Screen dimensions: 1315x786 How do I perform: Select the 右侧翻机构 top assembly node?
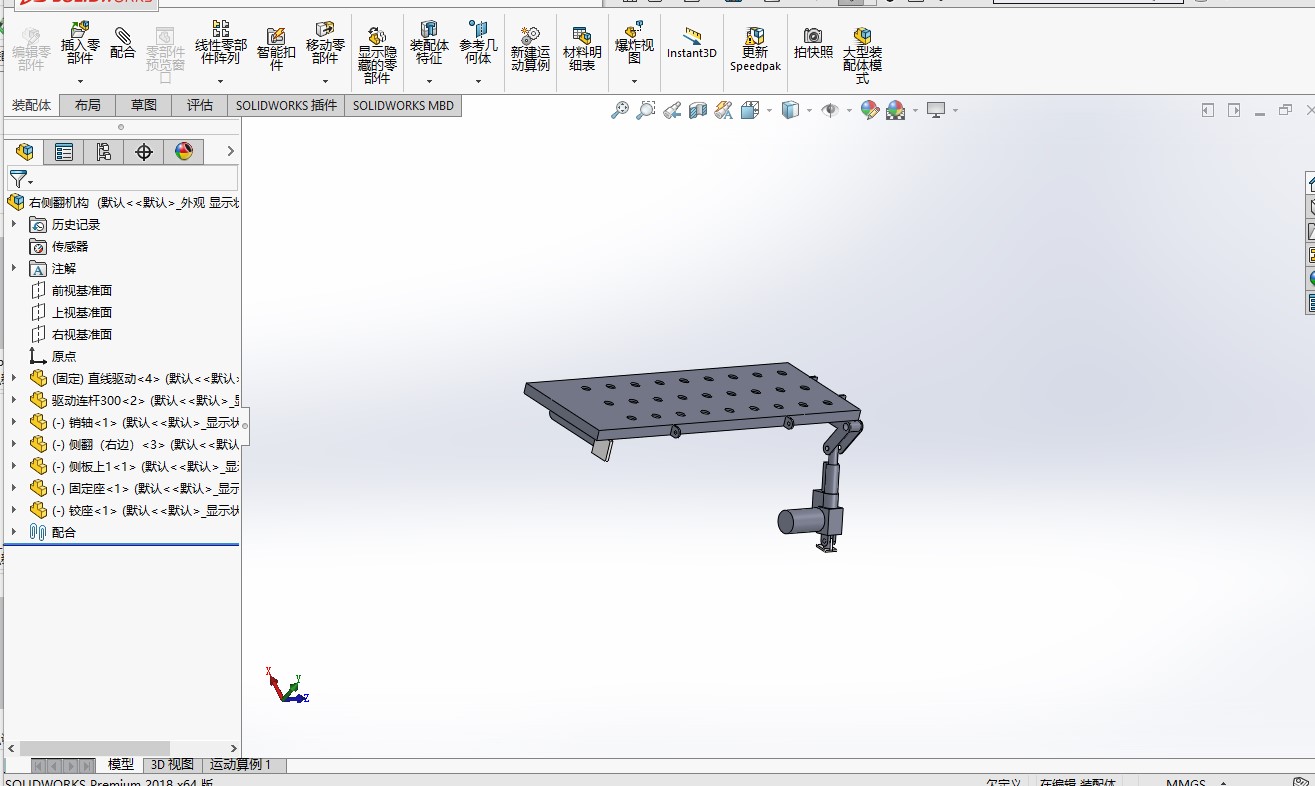pyautogui.click(x=134, y=202)
